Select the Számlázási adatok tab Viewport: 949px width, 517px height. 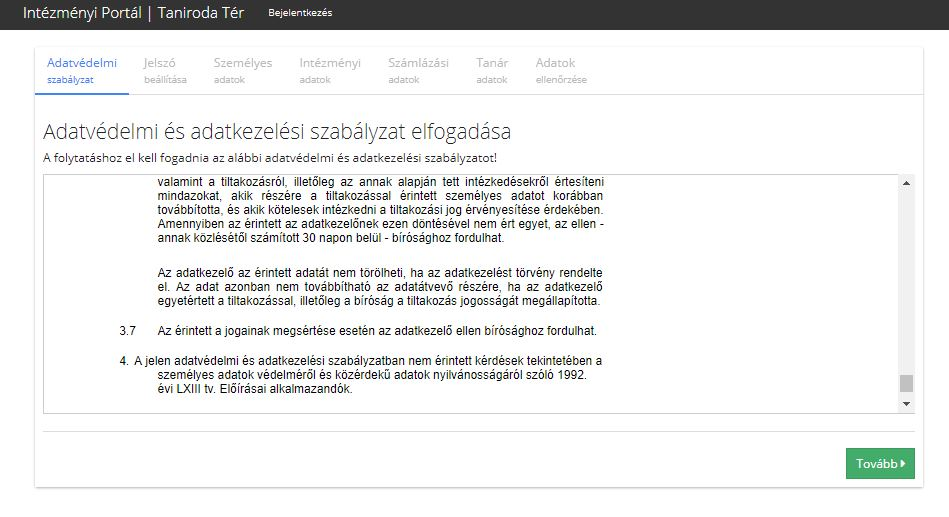click(420, 70)
